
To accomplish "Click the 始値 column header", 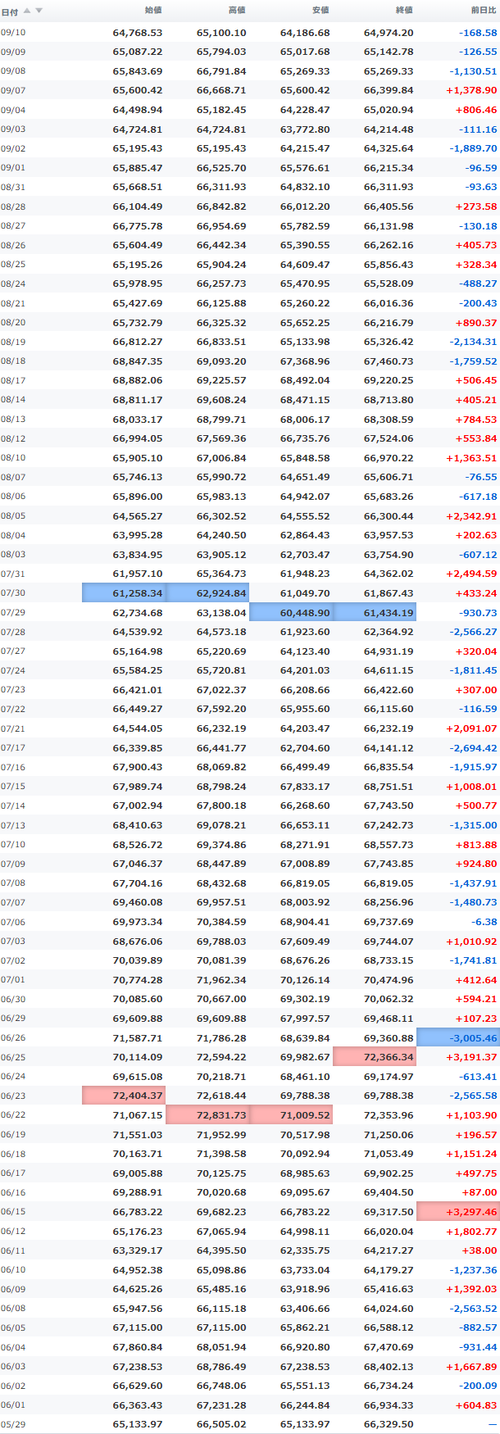I will point(153,10).
